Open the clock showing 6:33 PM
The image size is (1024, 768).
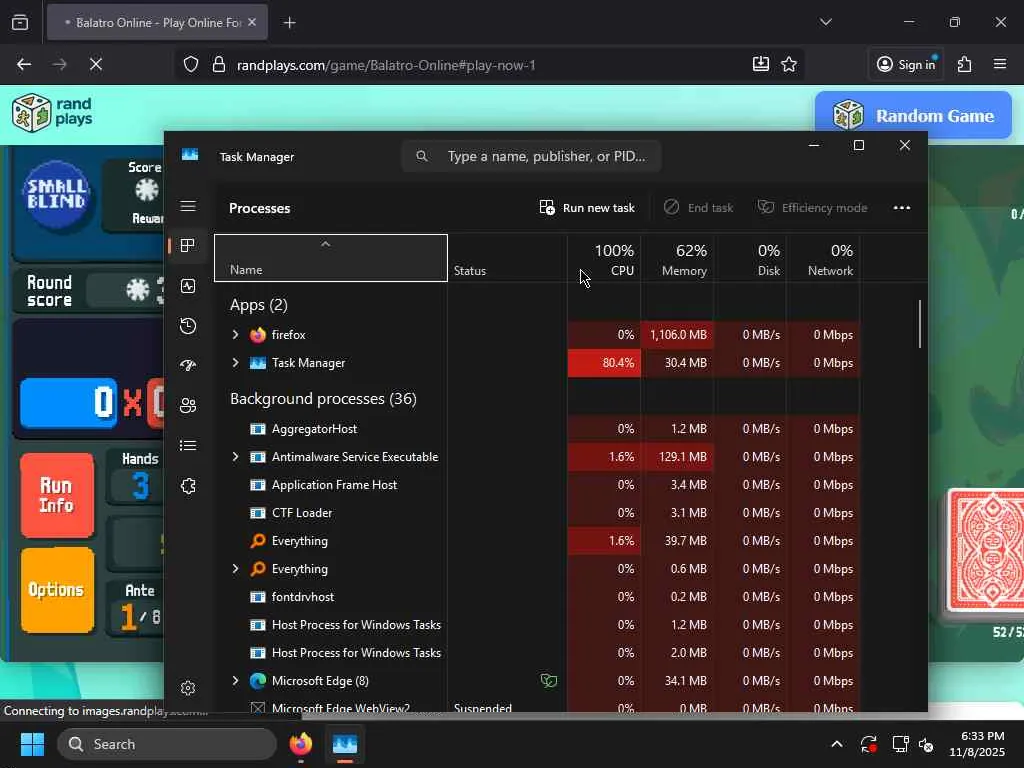click(977, 744)
